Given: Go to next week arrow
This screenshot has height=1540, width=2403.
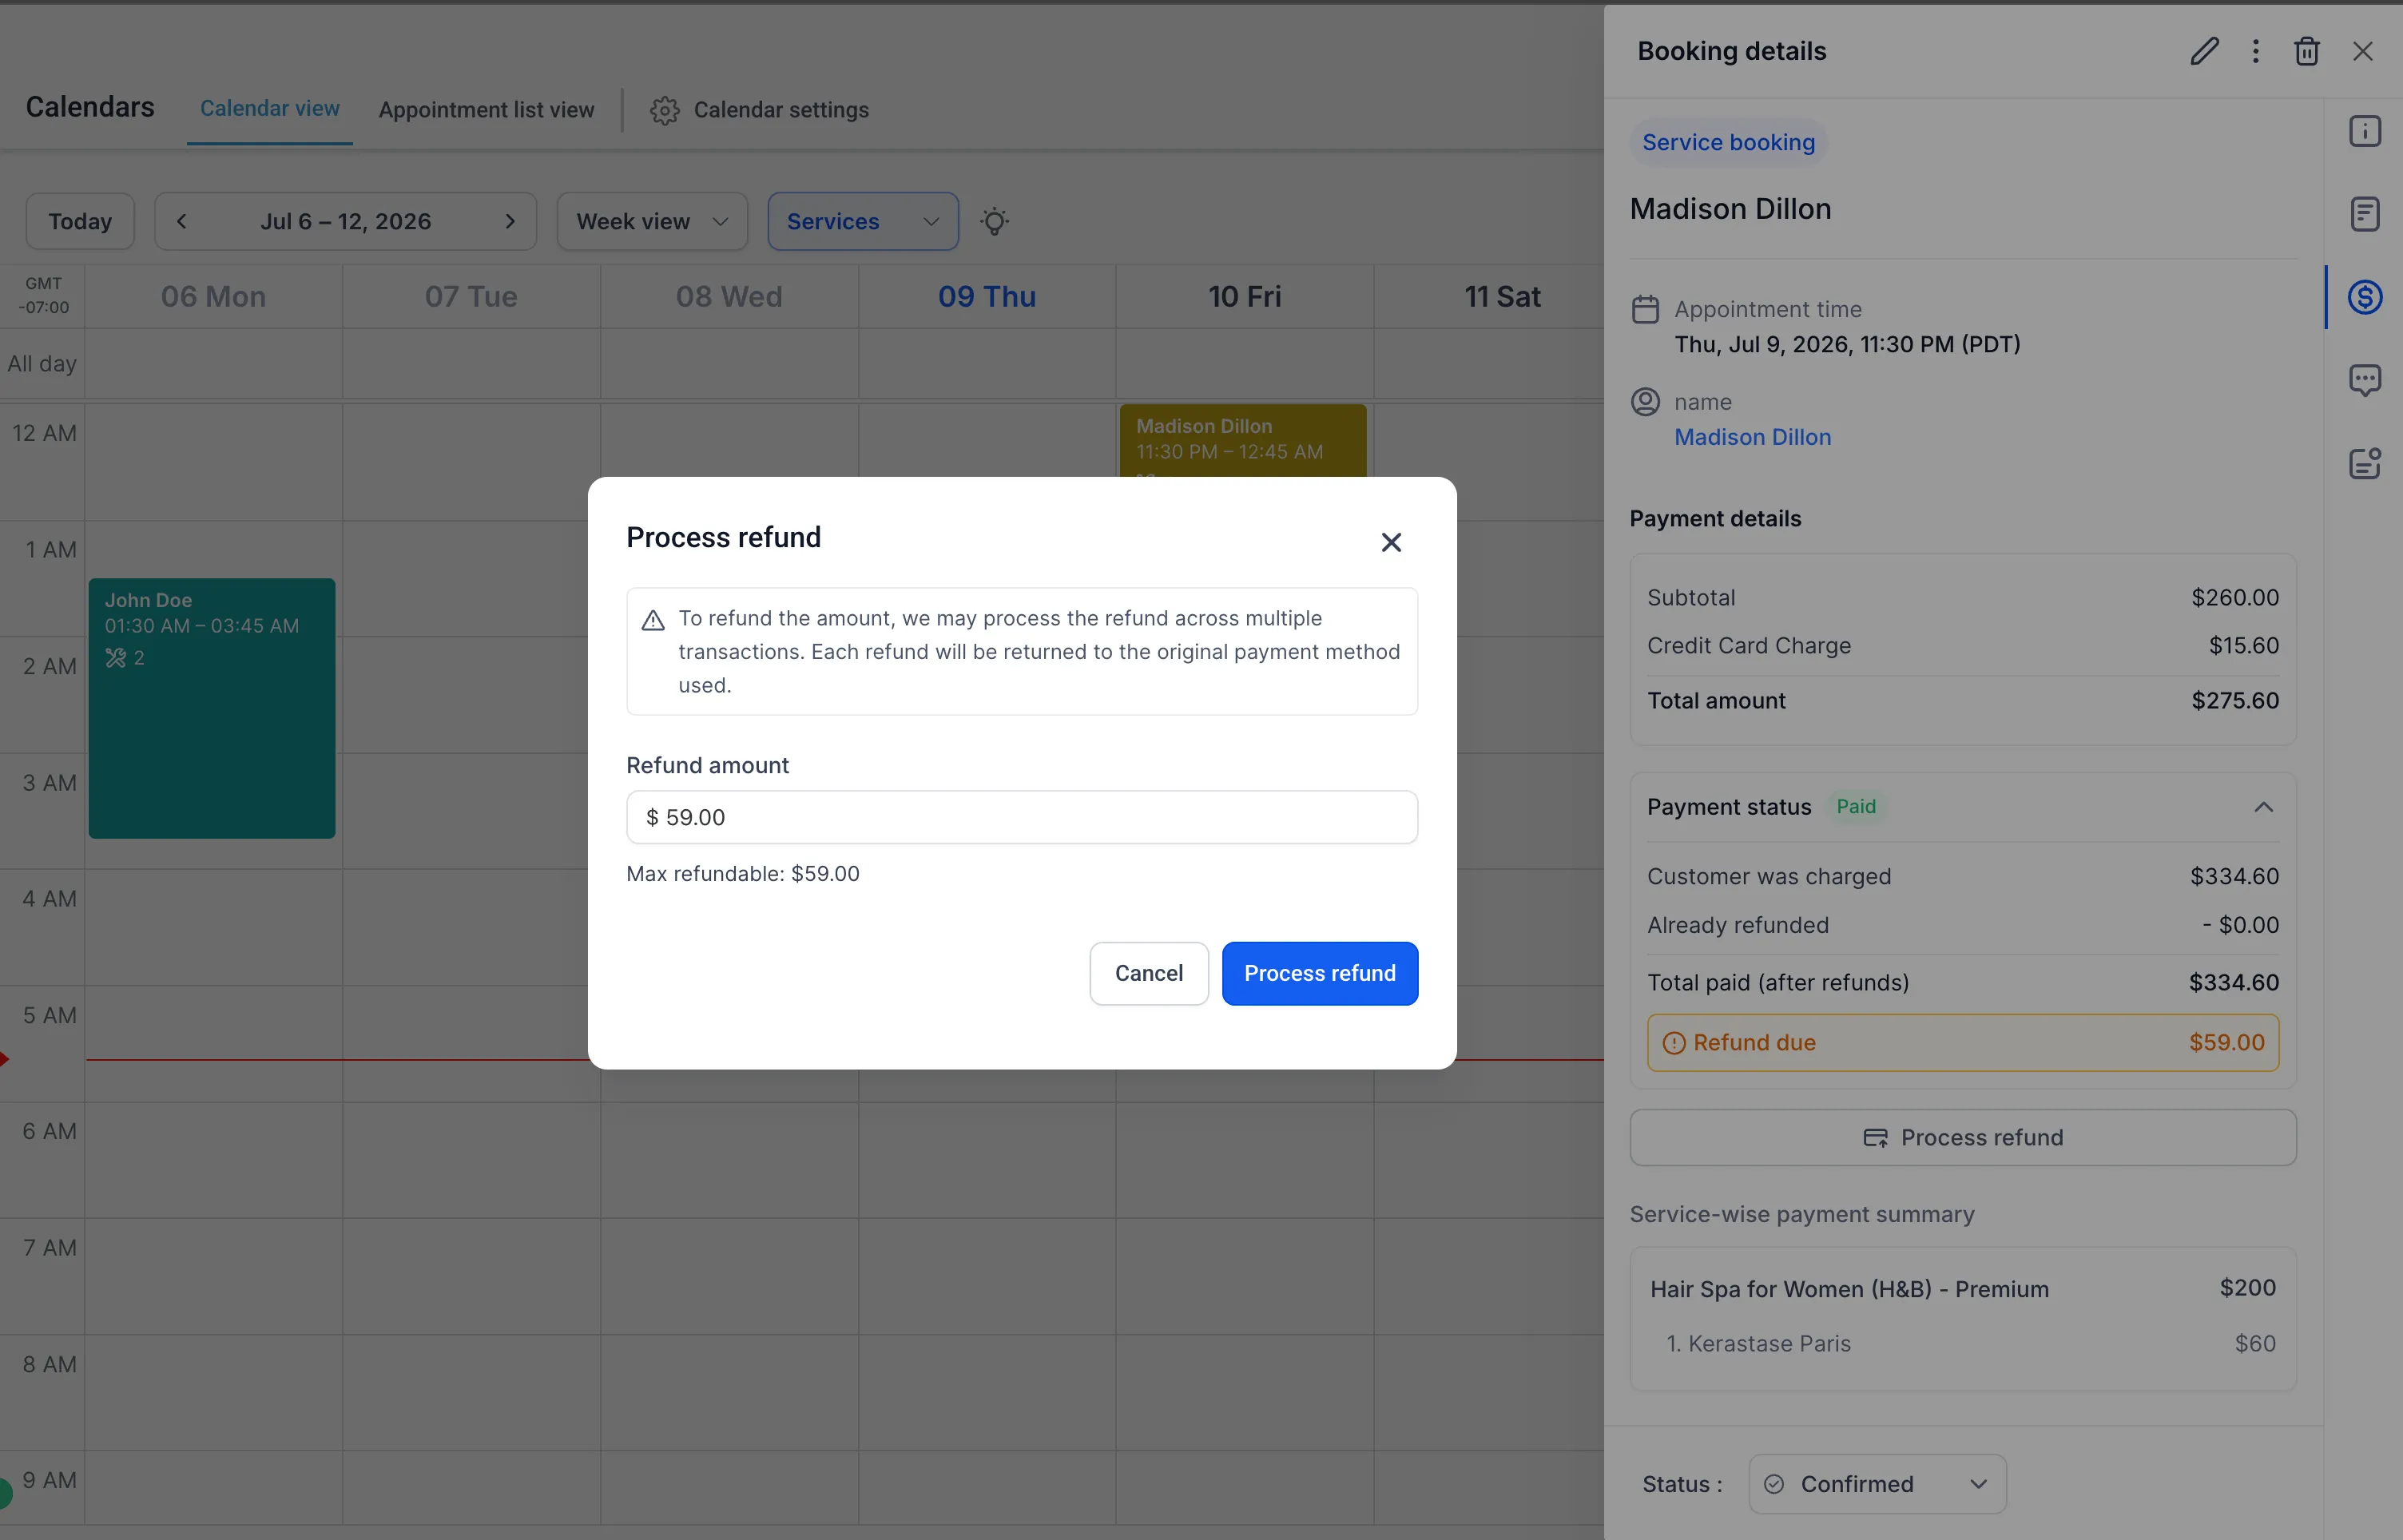Looking at the screenshot, I should (x=510, y=221).
